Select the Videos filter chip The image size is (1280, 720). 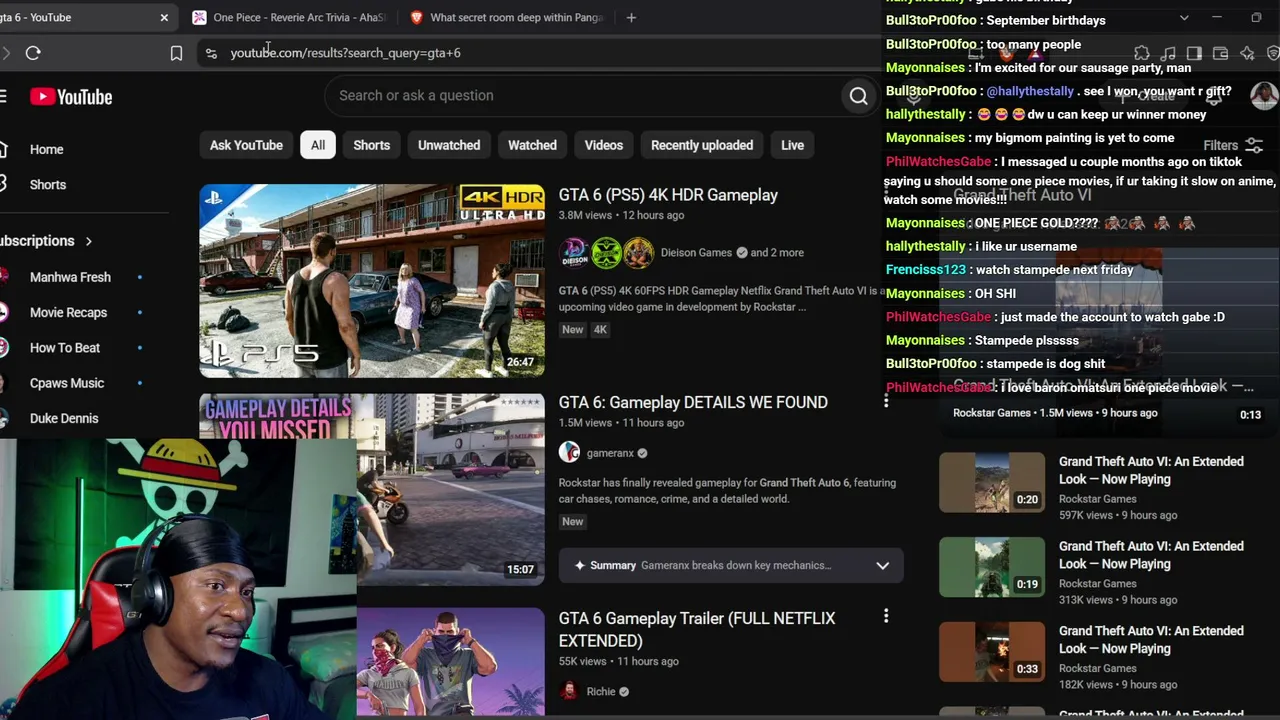point(604,145)
